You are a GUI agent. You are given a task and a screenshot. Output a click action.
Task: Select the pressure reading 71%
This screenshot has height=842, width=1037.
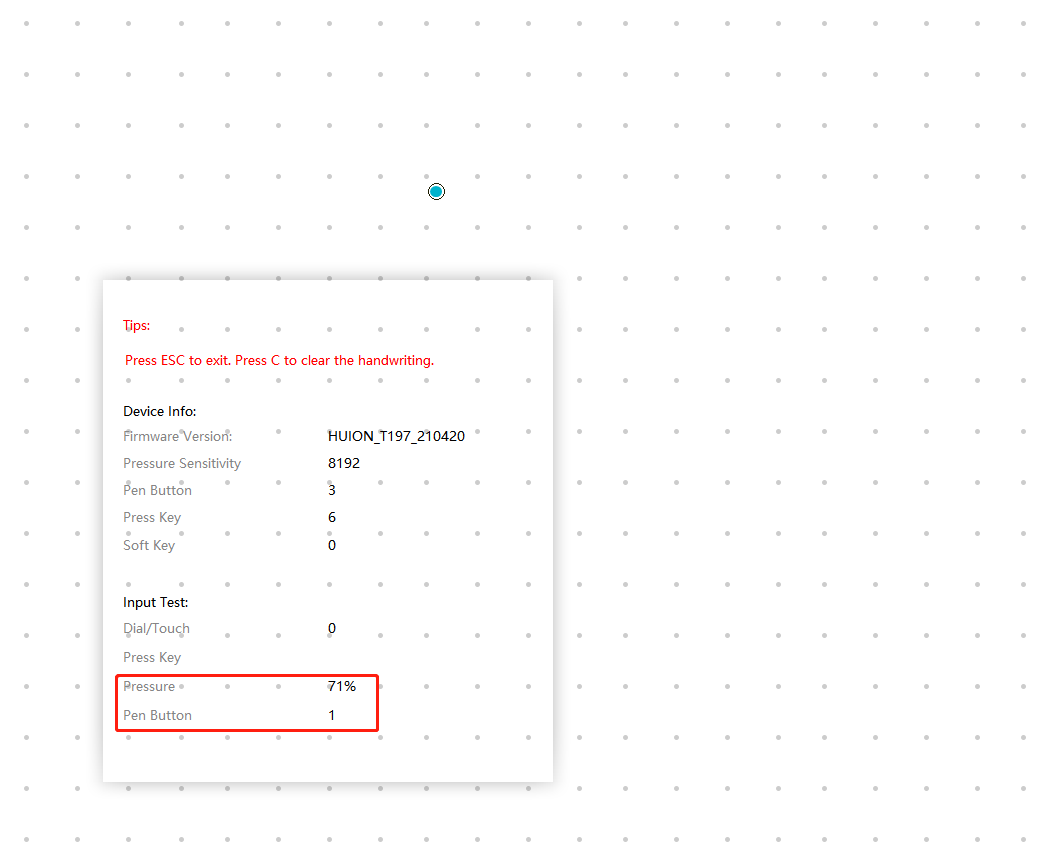pyautogui.click(x=342, y=687)
